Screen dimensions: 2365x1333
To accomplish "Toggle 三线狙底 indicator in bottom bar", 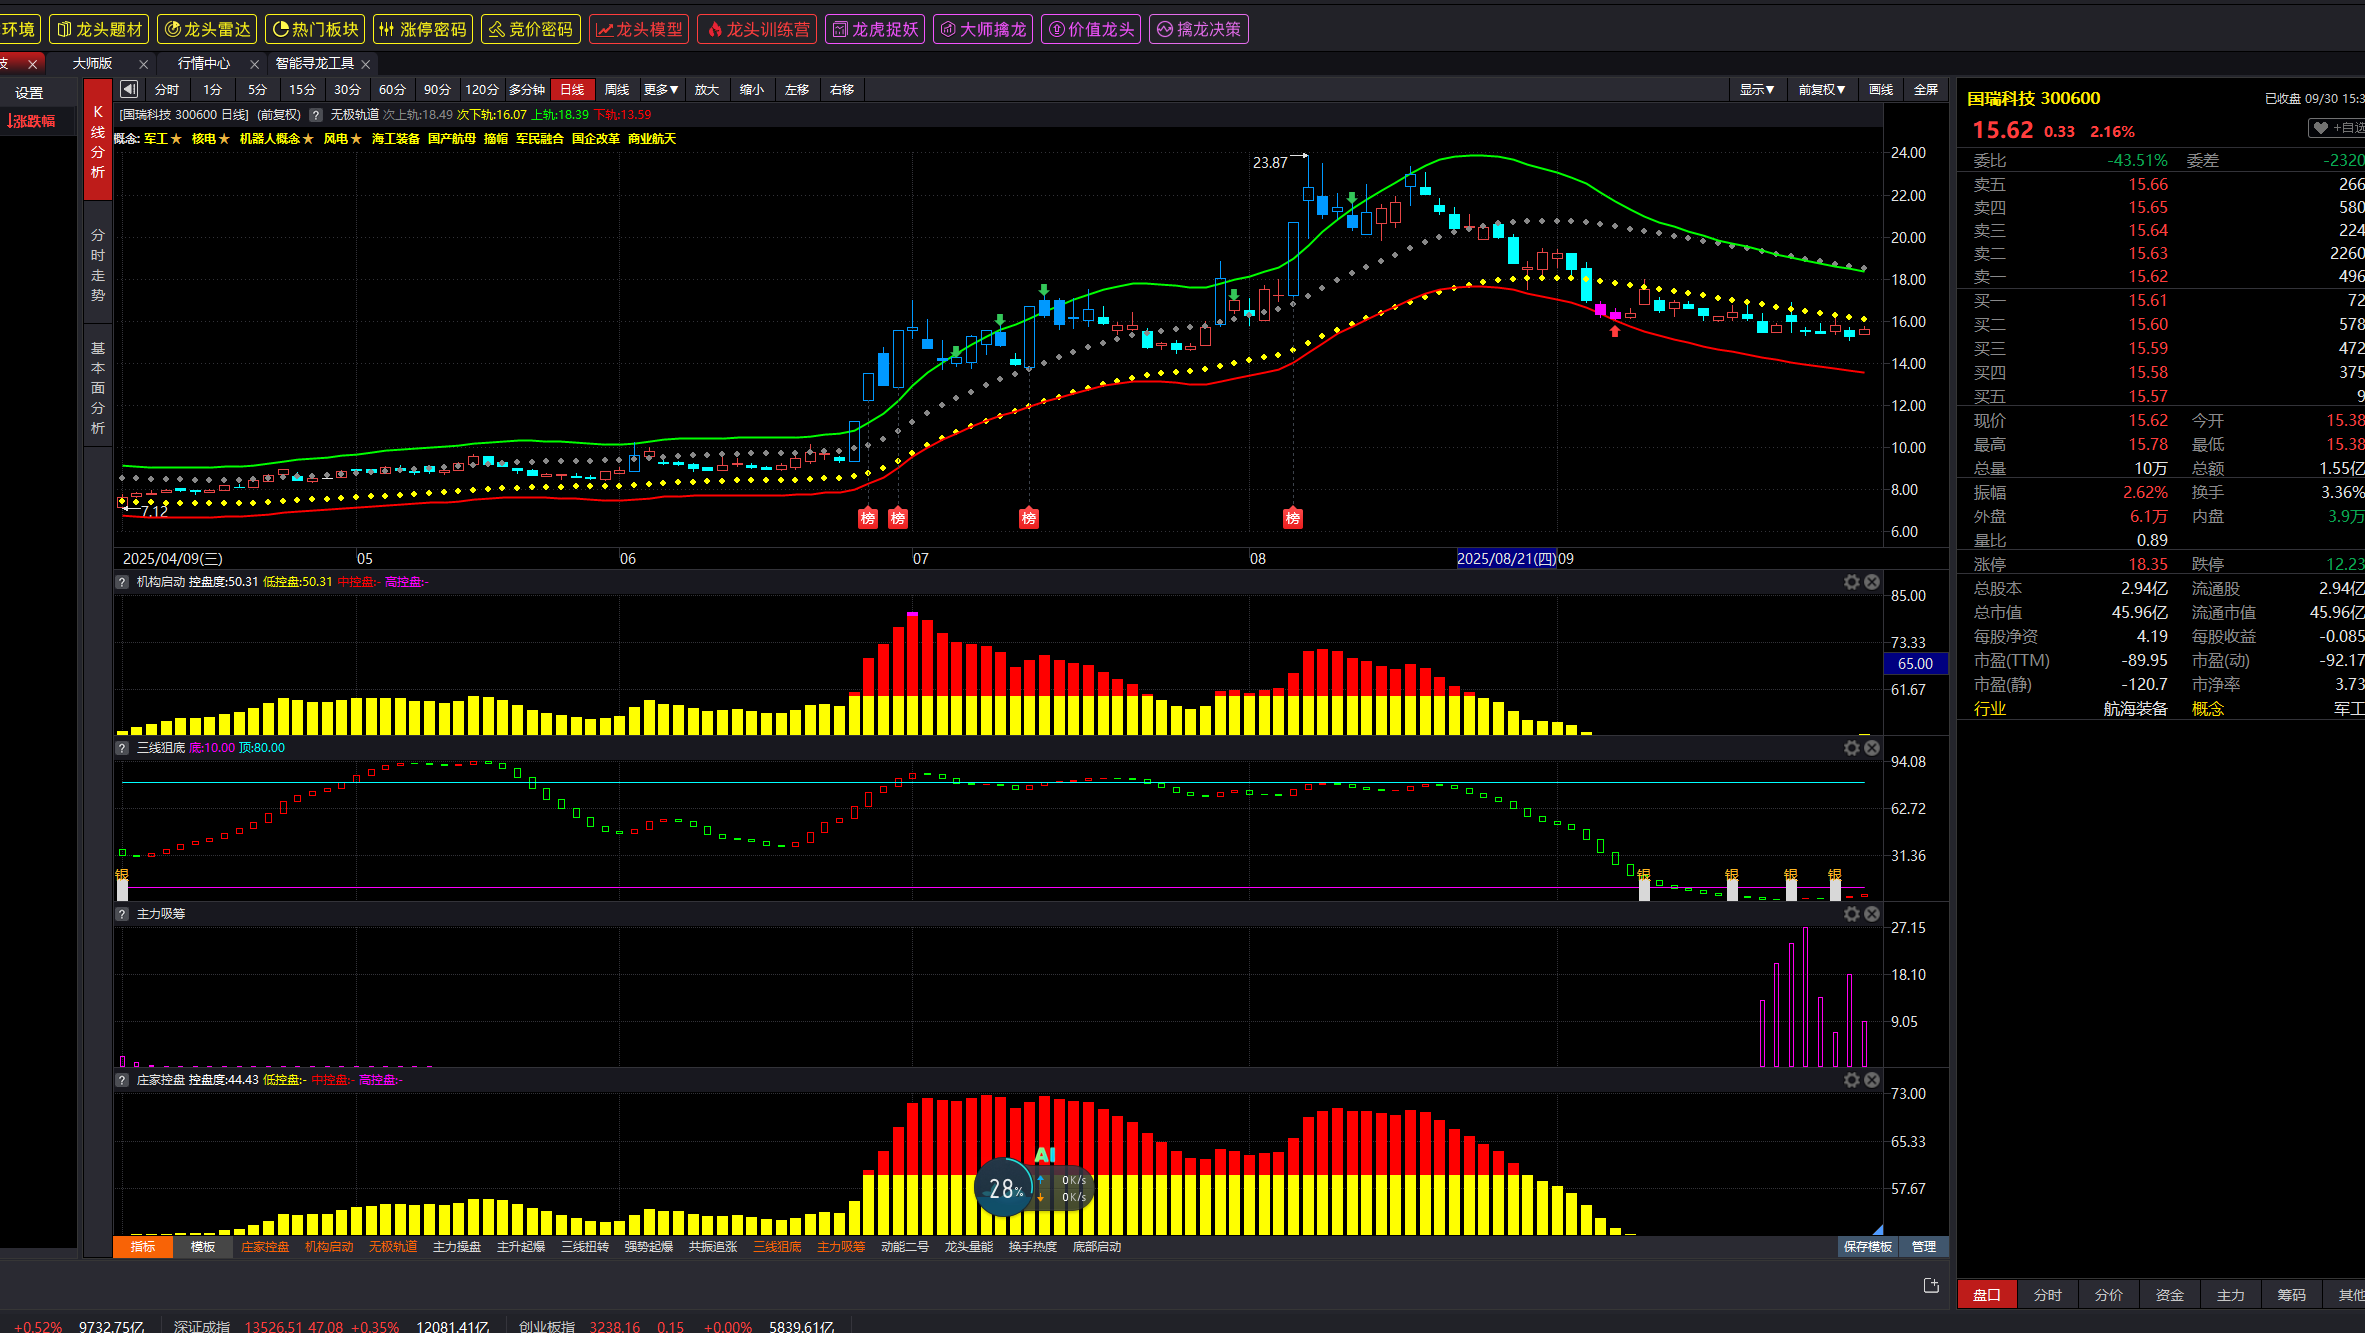I will [777, 1246].
